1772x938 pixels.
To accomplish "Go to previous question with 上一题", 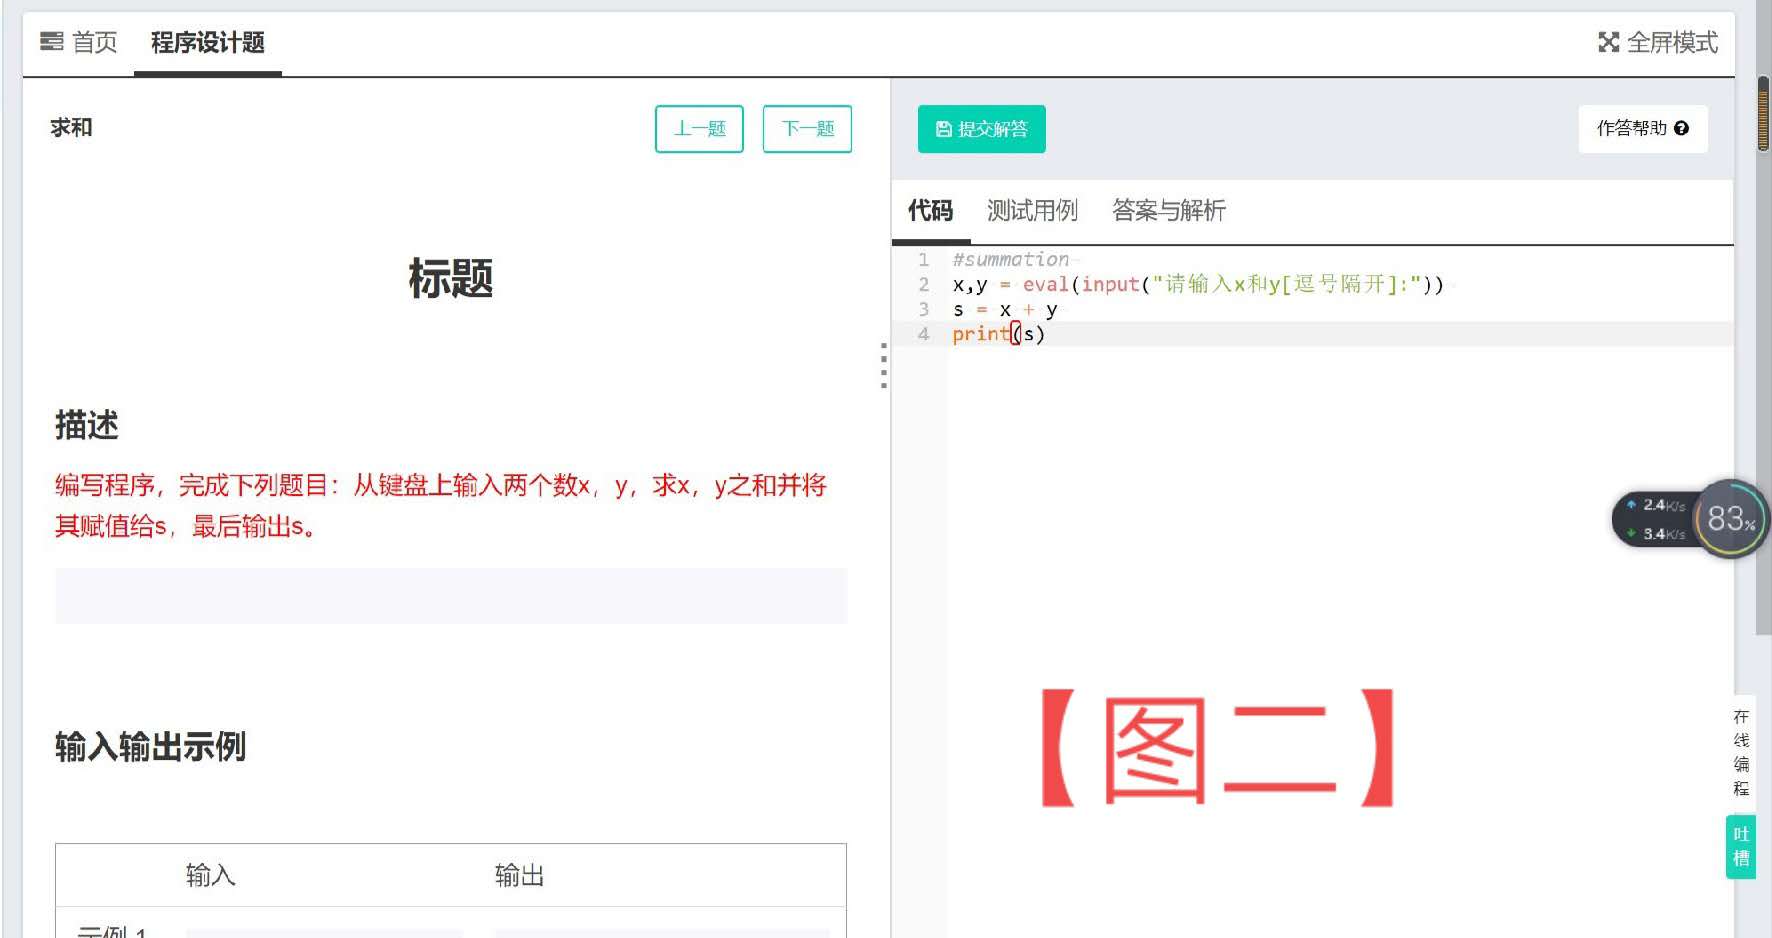I will [x=699, y=129].
